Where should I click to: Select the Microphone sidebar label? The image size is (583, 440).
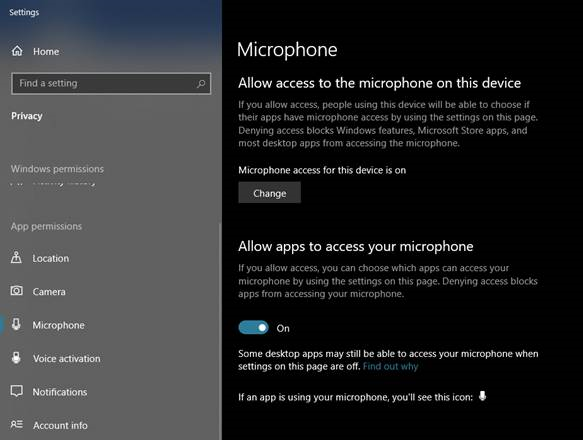point(58,325)
